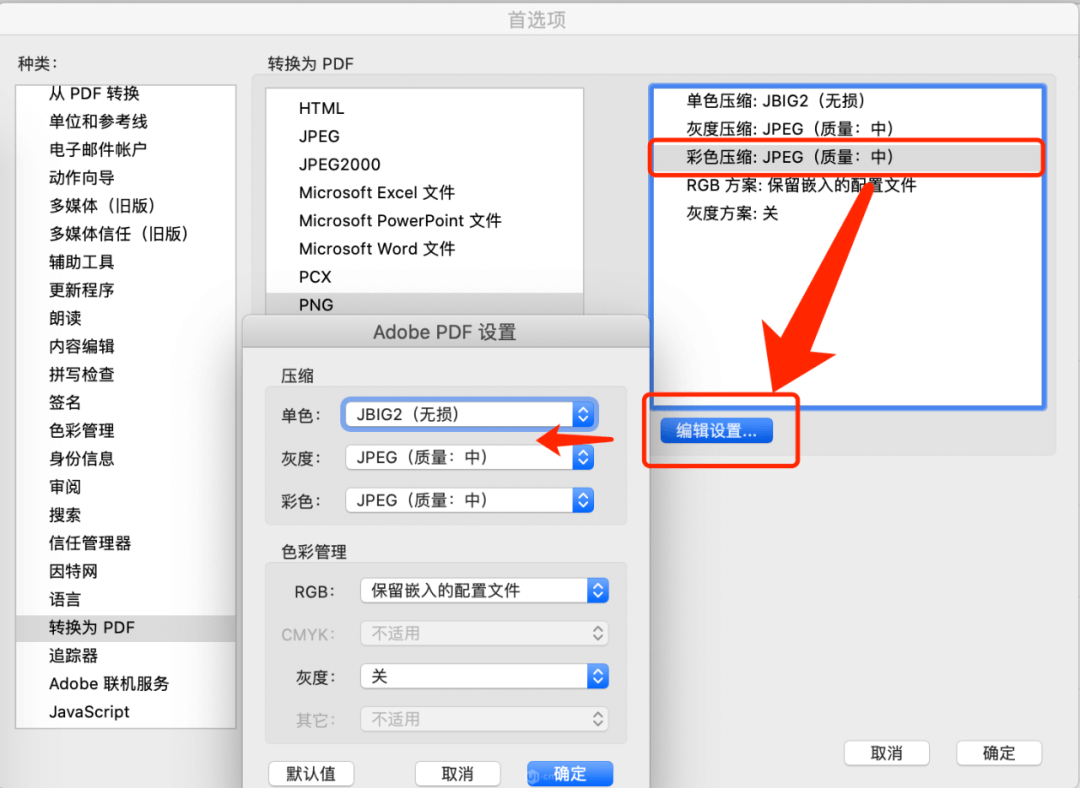Select 灰度方案: 关 setting row
The width and height of the screenshot is (1080, 788).
[847, 214]
